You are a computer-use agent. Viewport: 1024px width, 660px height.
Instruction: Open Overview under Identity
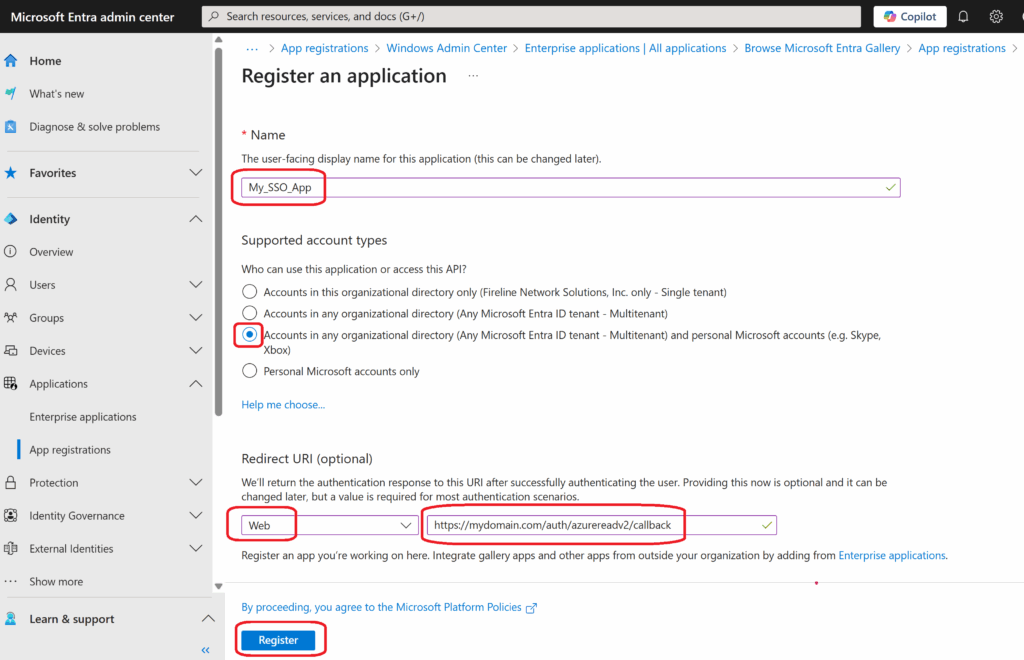pyautogui.click(x=51, y=251)
